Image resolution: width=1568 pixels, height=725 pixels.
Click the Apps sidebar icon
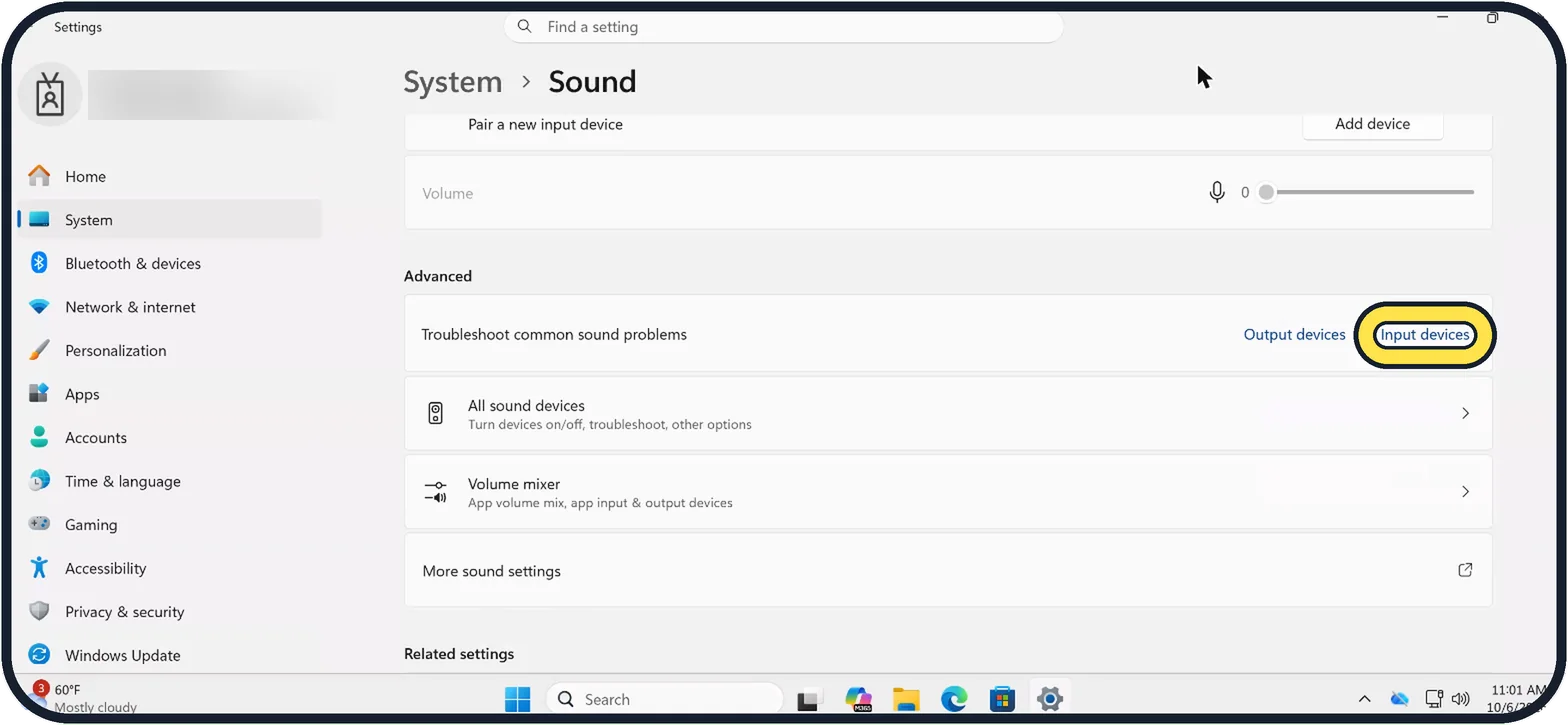39,394
